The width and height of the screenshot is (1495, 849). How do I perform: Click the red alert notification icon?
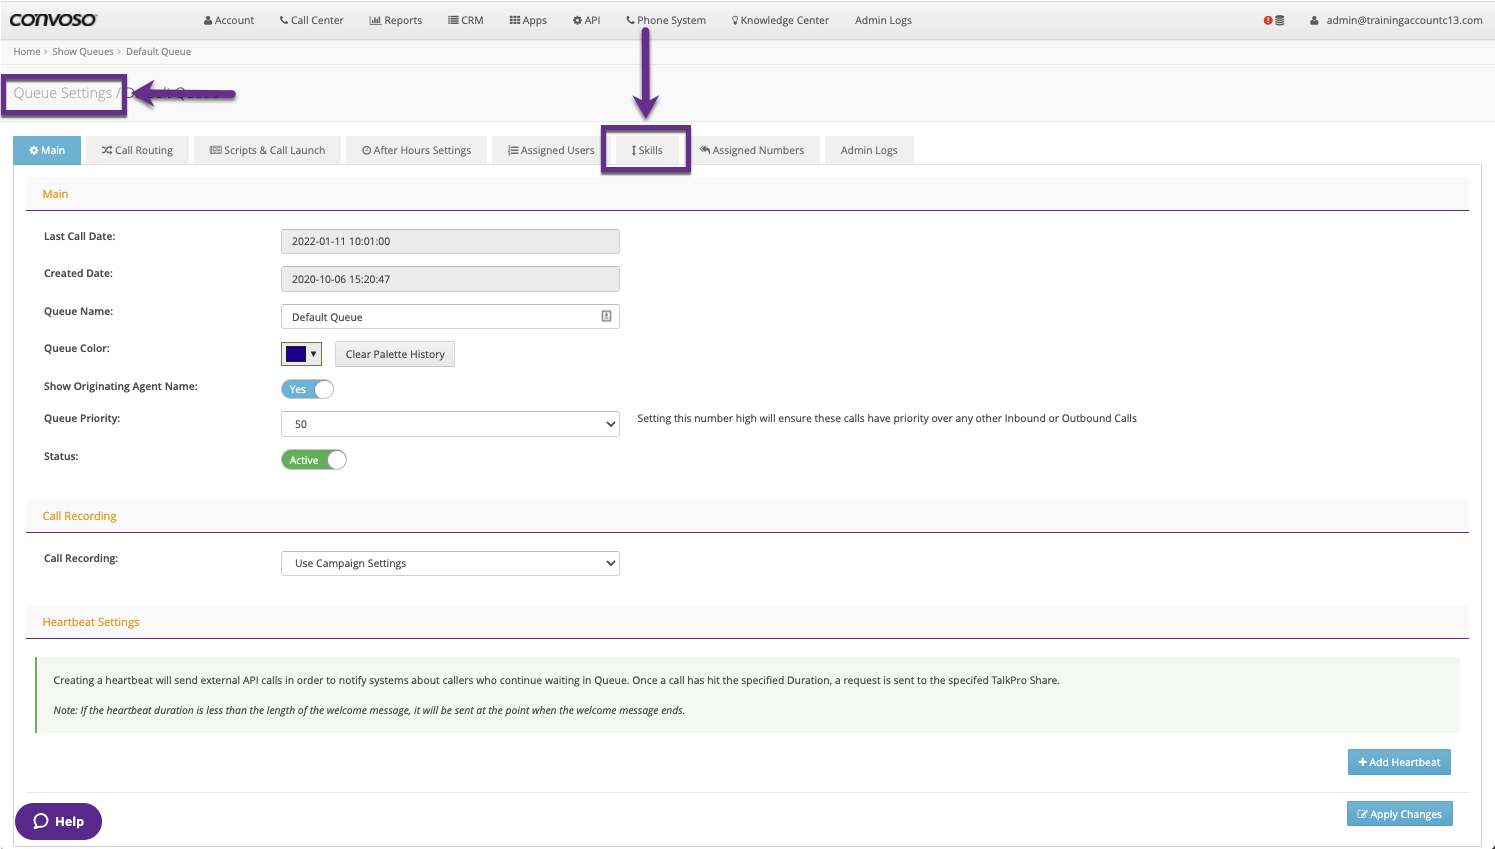1267,20
